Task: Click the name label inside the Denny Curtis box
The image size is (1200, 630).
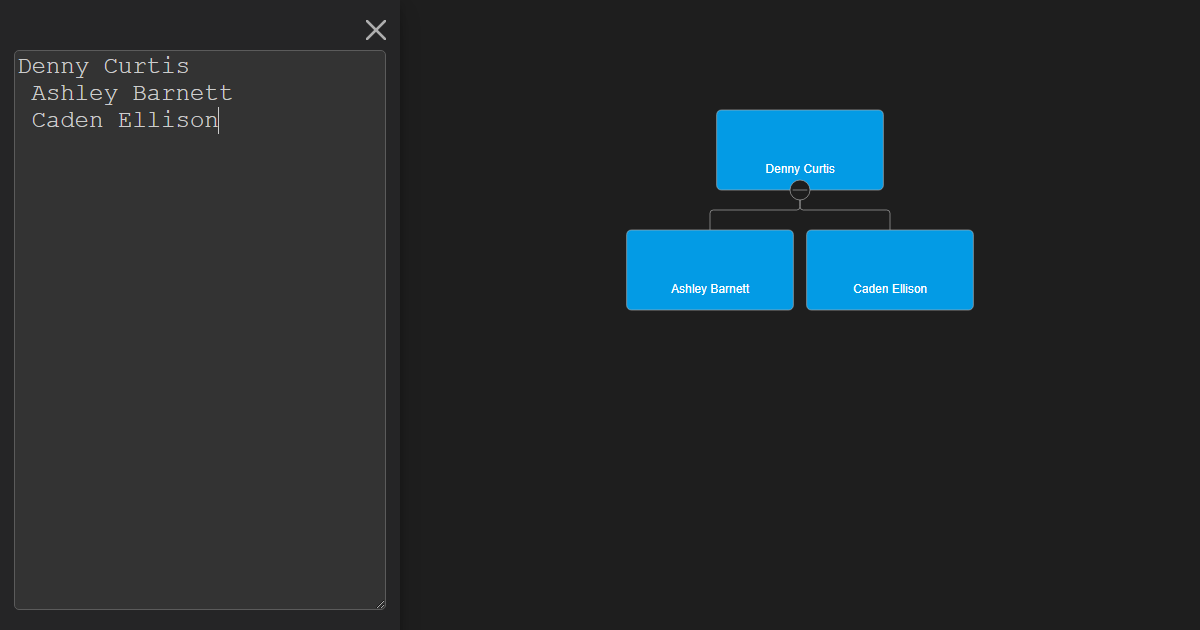Action: [x=800, y=168]
